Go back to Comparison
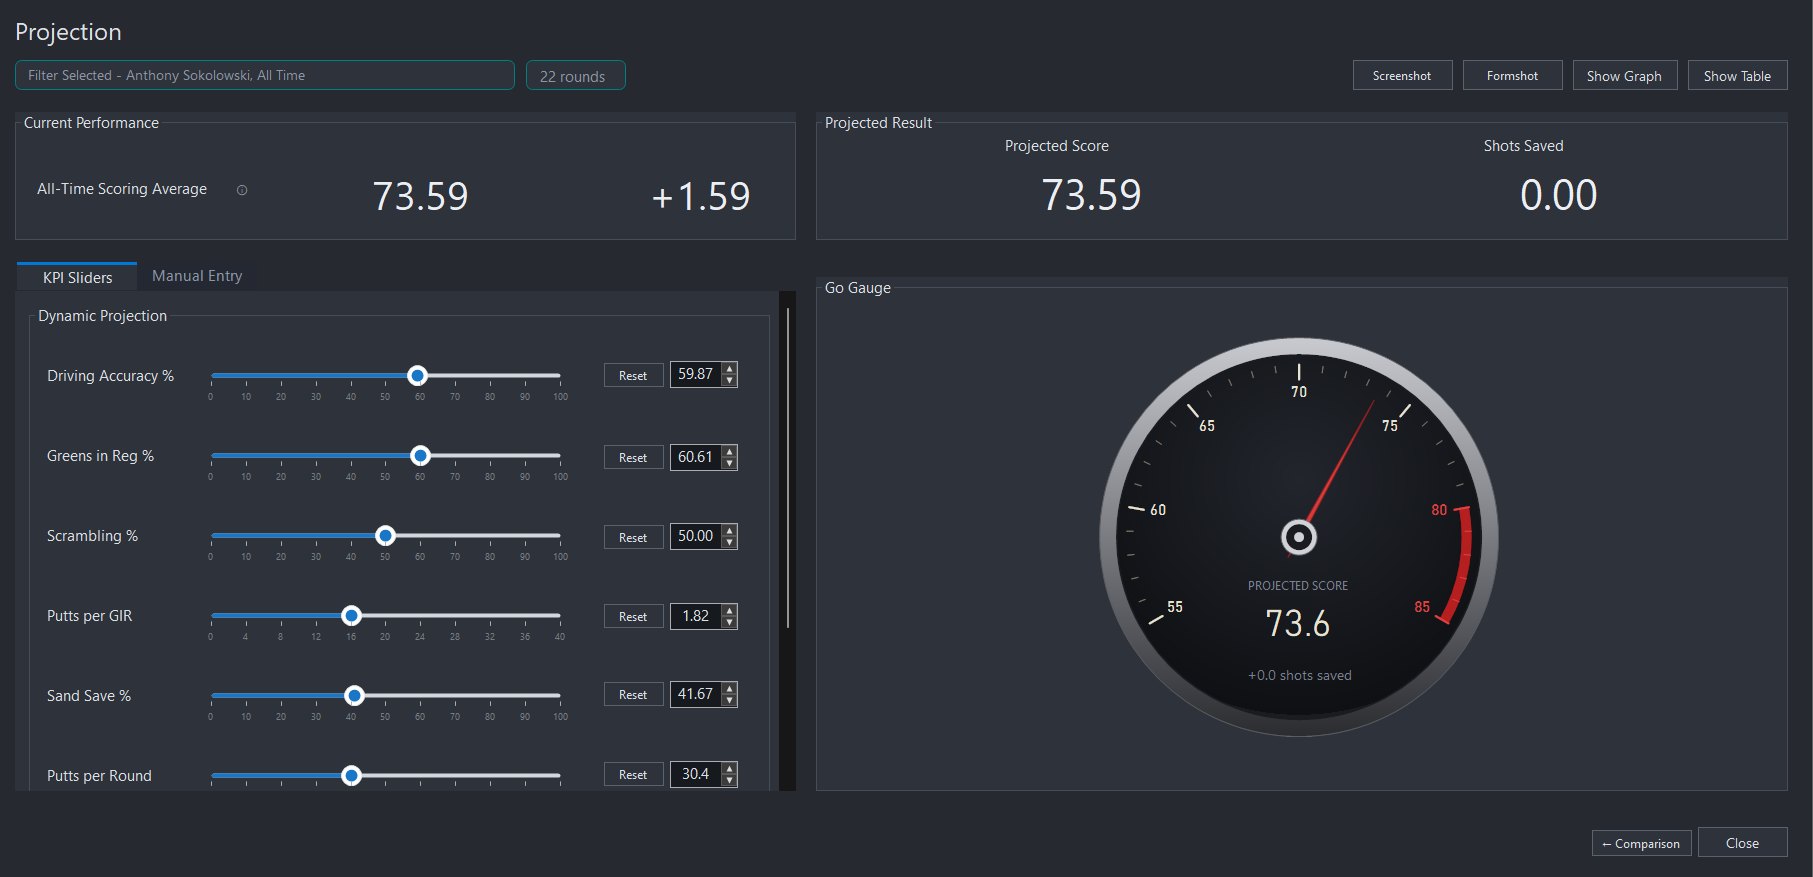The height and width of the screenshot is (877, 1813). click(x=1641, y=843)
